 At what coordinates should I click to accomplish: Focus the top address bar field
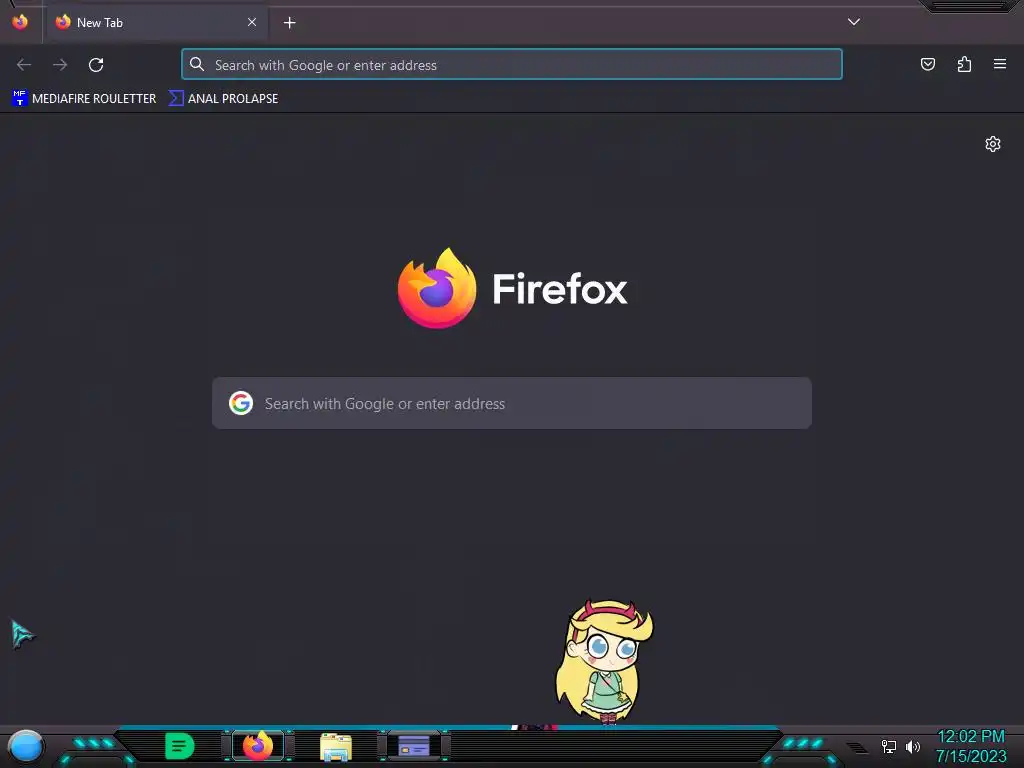click(x=512, y=65)
